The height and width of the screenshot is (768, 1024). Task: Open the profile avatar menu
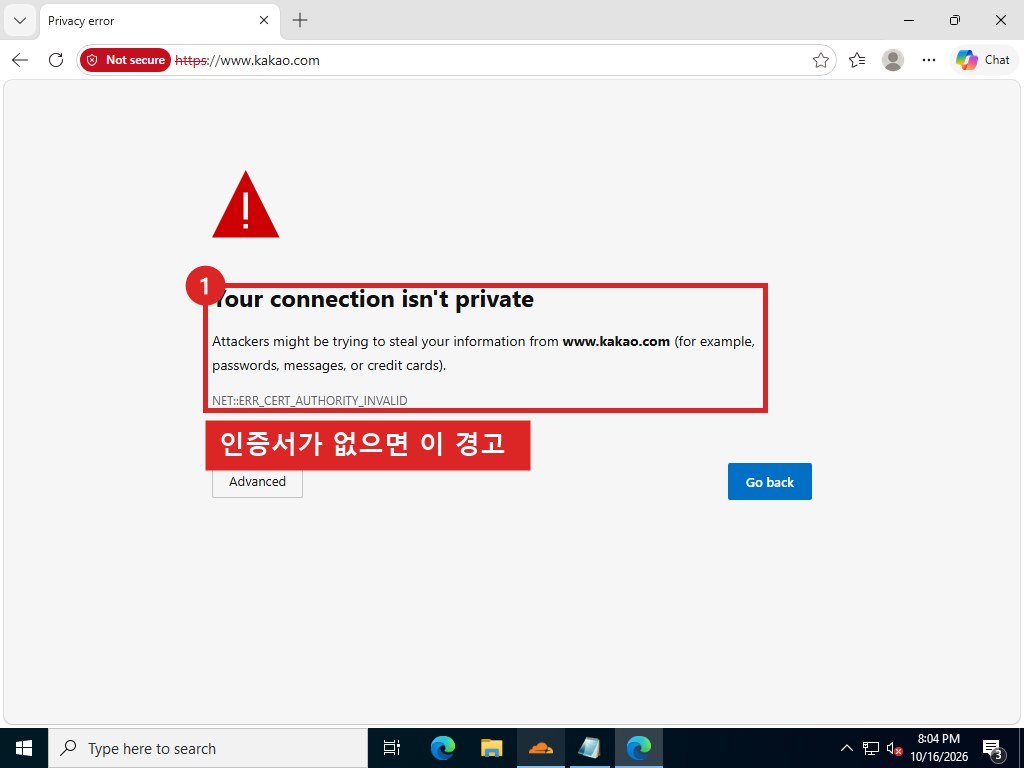pos(893,60)
